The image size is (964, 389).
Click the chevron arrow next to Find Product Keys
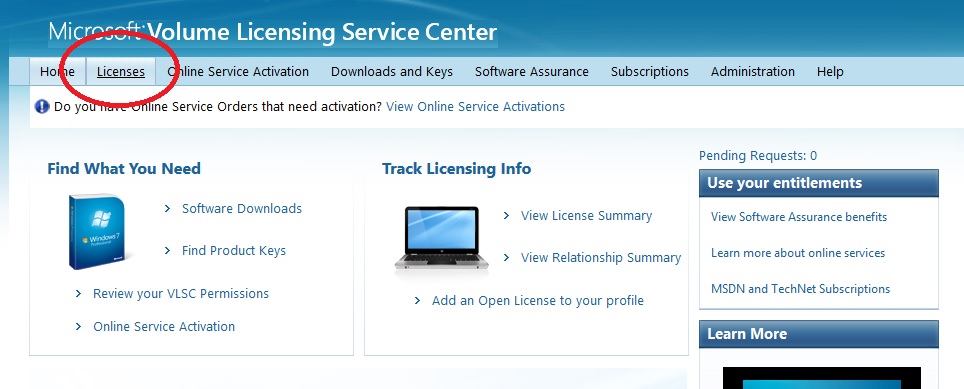pos(167,251)
